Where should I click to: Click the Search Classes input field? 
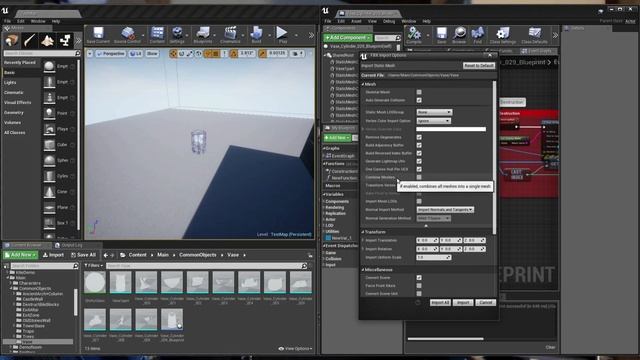[x=42, y=53]
